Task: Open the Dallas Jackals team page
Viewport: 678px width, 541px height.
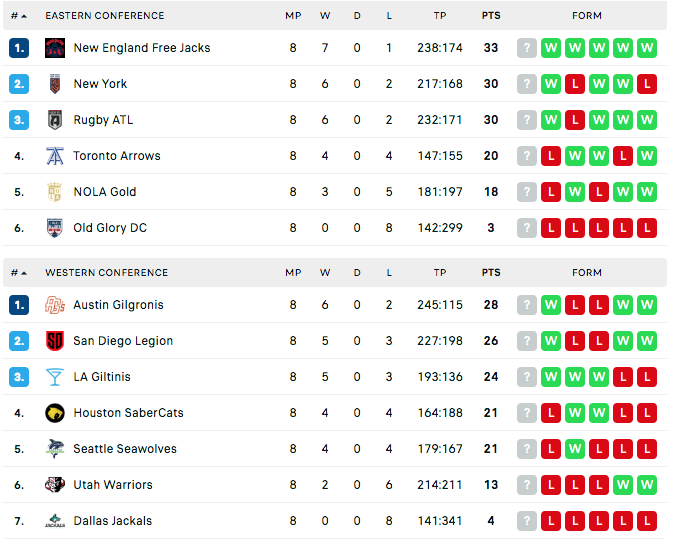Action: pos(113,521)
